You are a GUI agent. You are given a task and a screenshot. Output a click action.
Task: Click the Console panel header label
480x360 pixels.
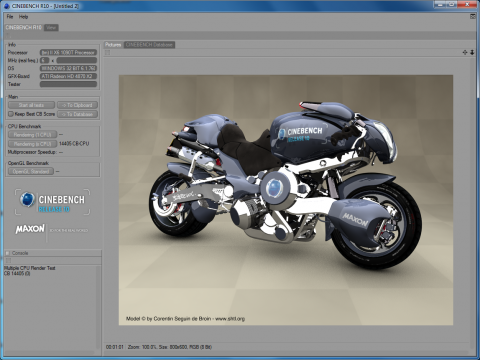pyautogui.click(x=20, y=253)
